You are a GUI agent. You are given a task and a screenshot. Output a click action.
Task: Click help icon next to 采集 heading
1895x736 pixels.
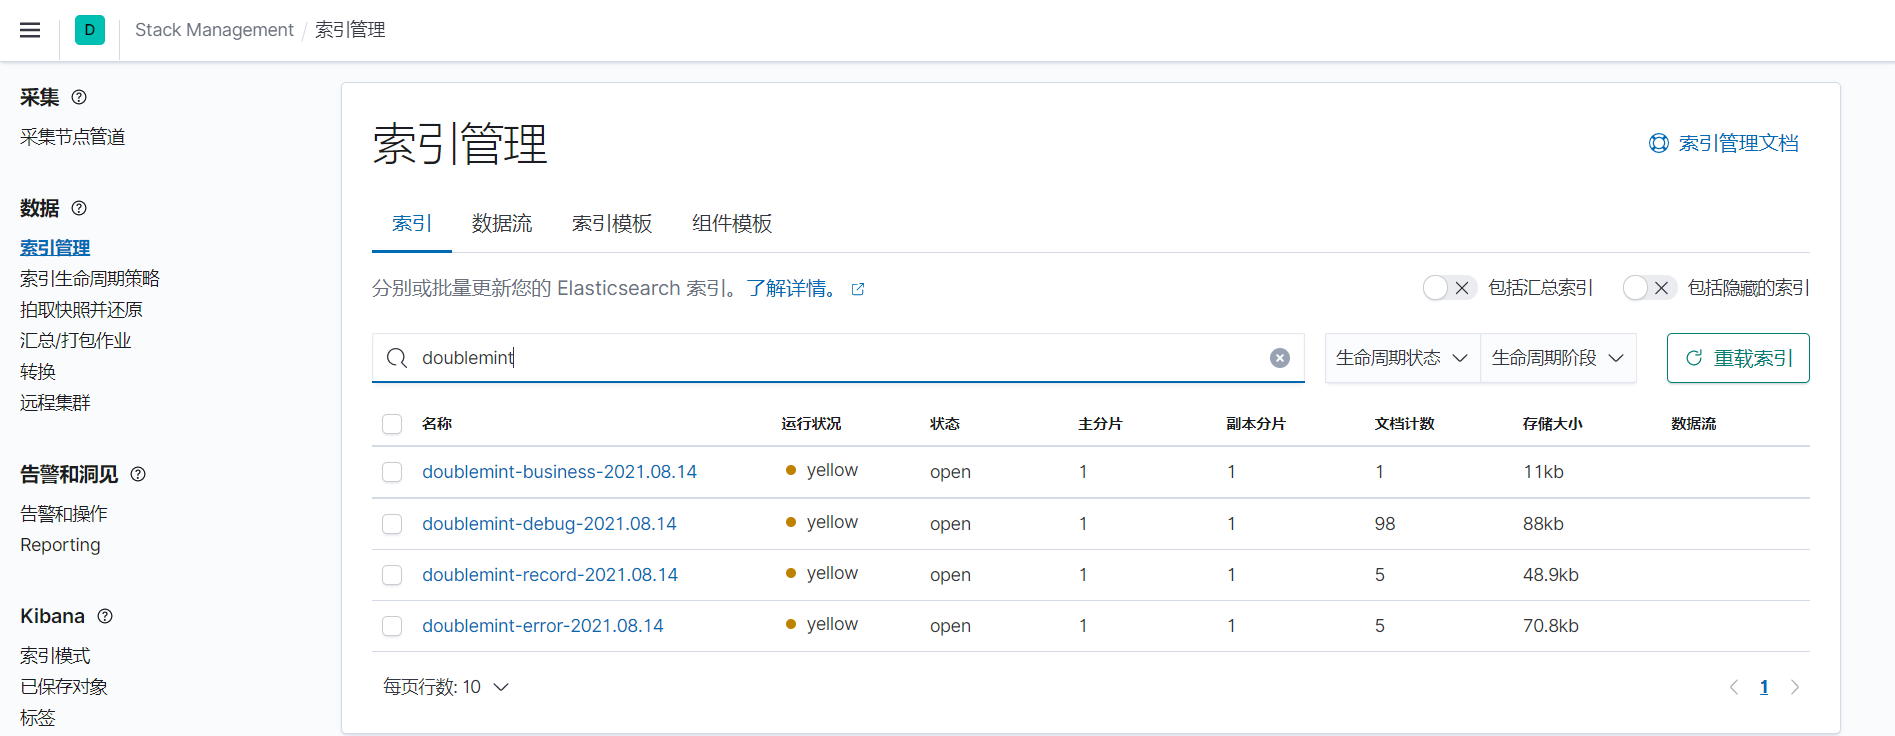[x=79, y=97]
